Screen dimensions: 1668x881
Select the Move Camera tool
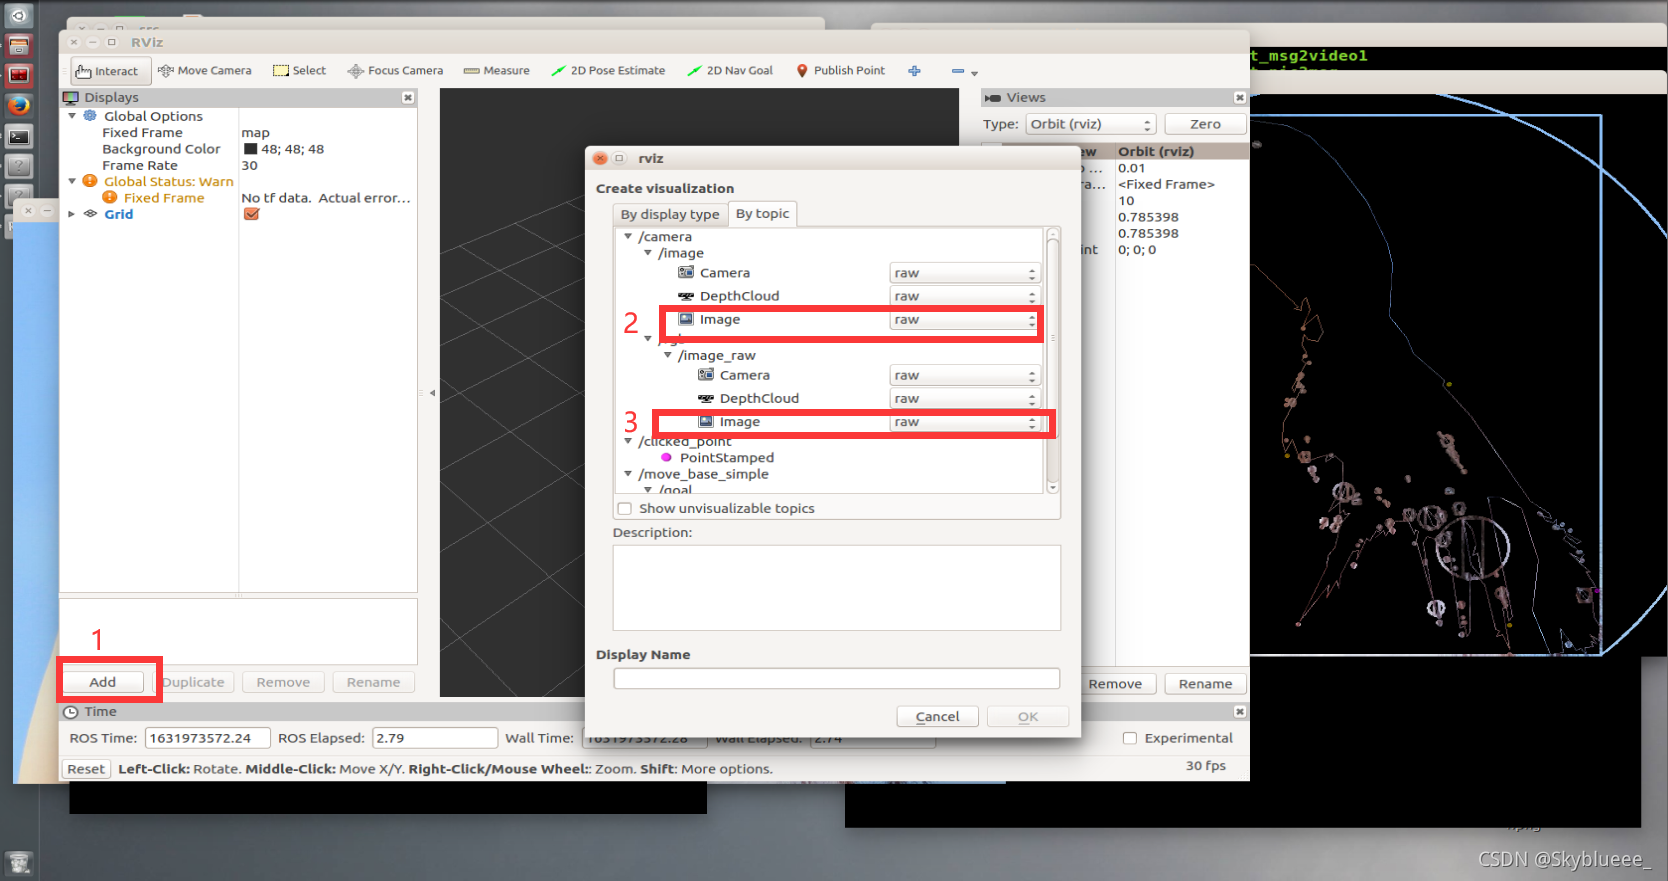(x=205, y=71)
